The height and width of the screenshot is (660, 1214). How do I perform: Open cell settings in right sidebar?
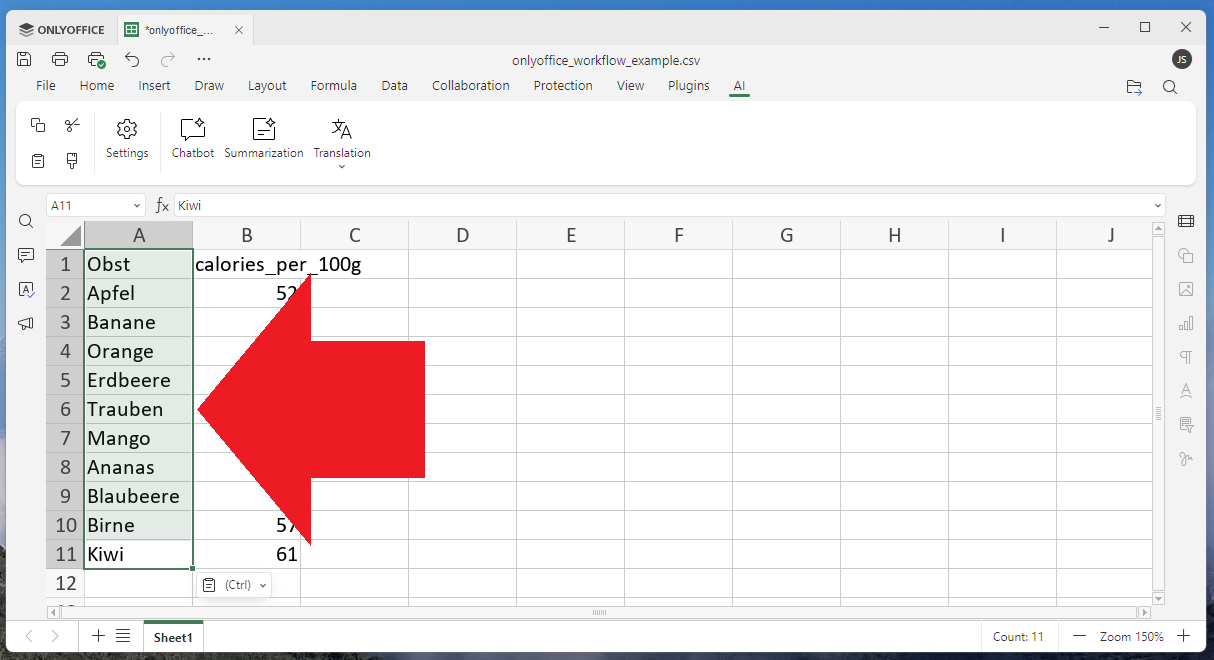(x=1186, y=221)
